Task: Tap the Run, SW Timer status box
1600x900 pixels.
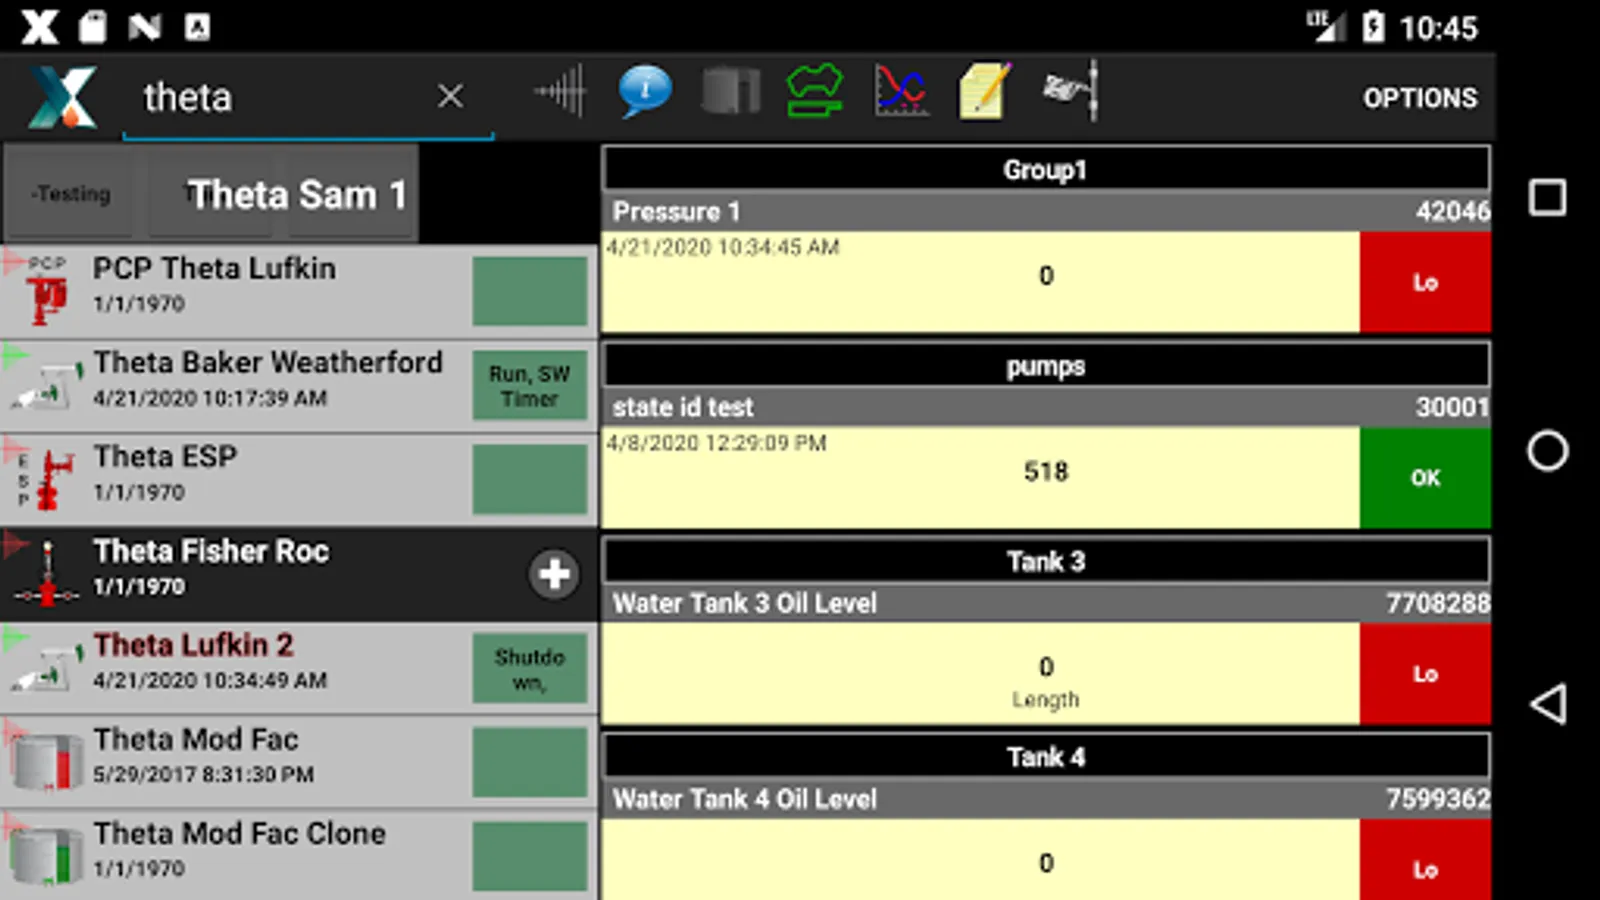Action: pyautogui.click(x=530, y=386)
